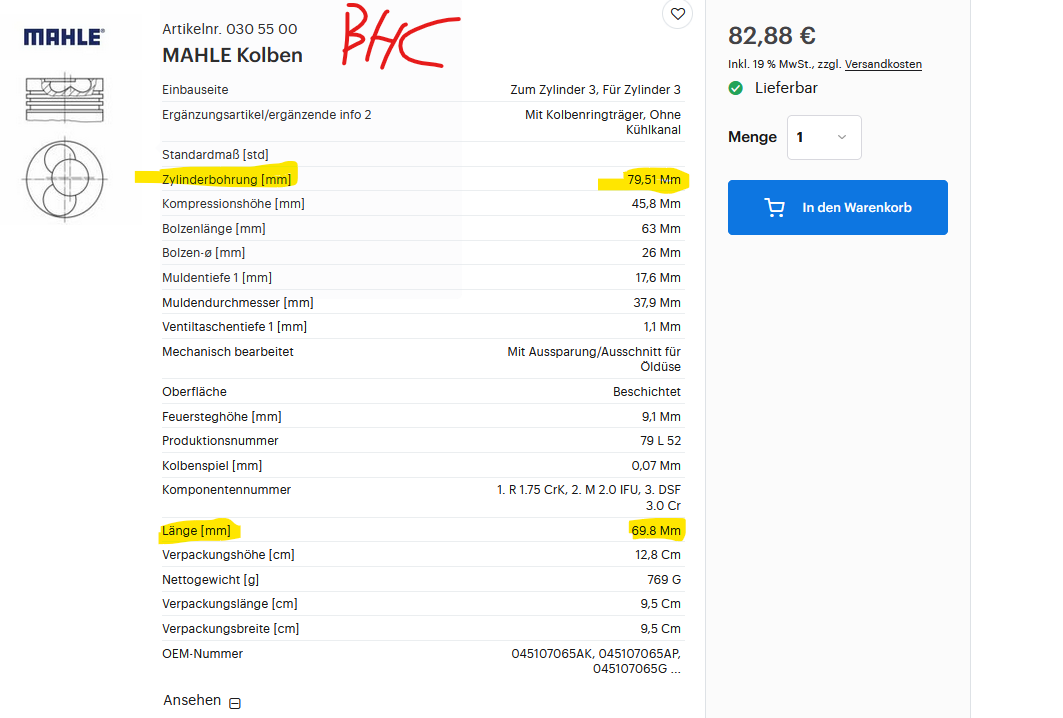Open the Menge quantity dropdown
Image resolution: width=1063 pixels, height=718 pixels.
click(x=824, y=137)
